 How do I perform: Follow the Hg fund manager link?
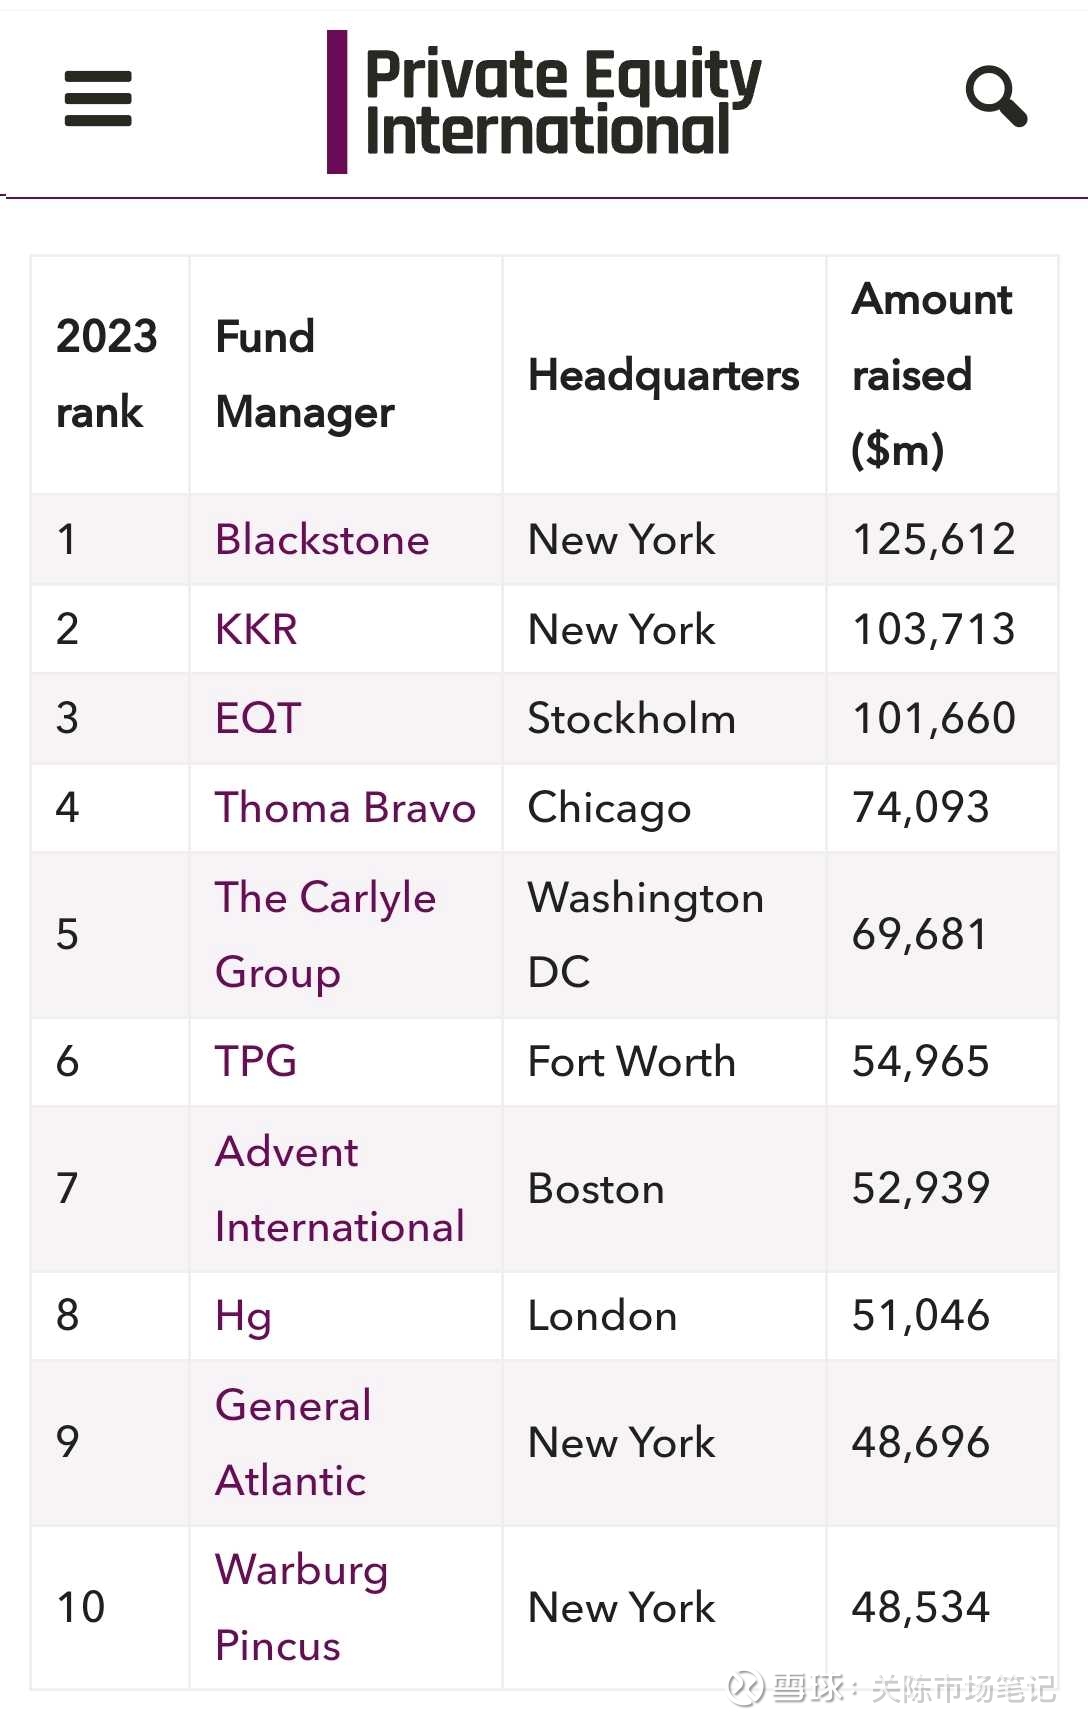243,1316
